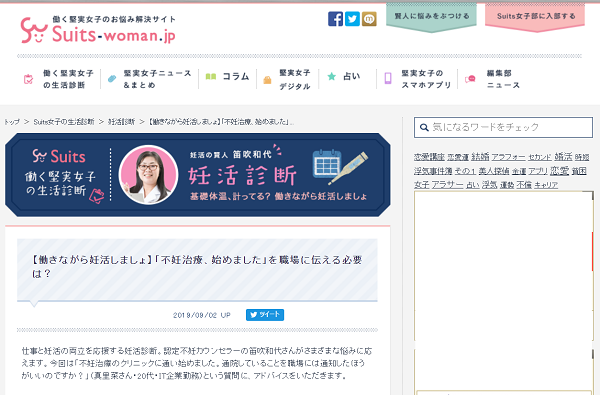Click the セカンド tag link
Viewport: 600px width, 395px height.
(x=540, y=157)
